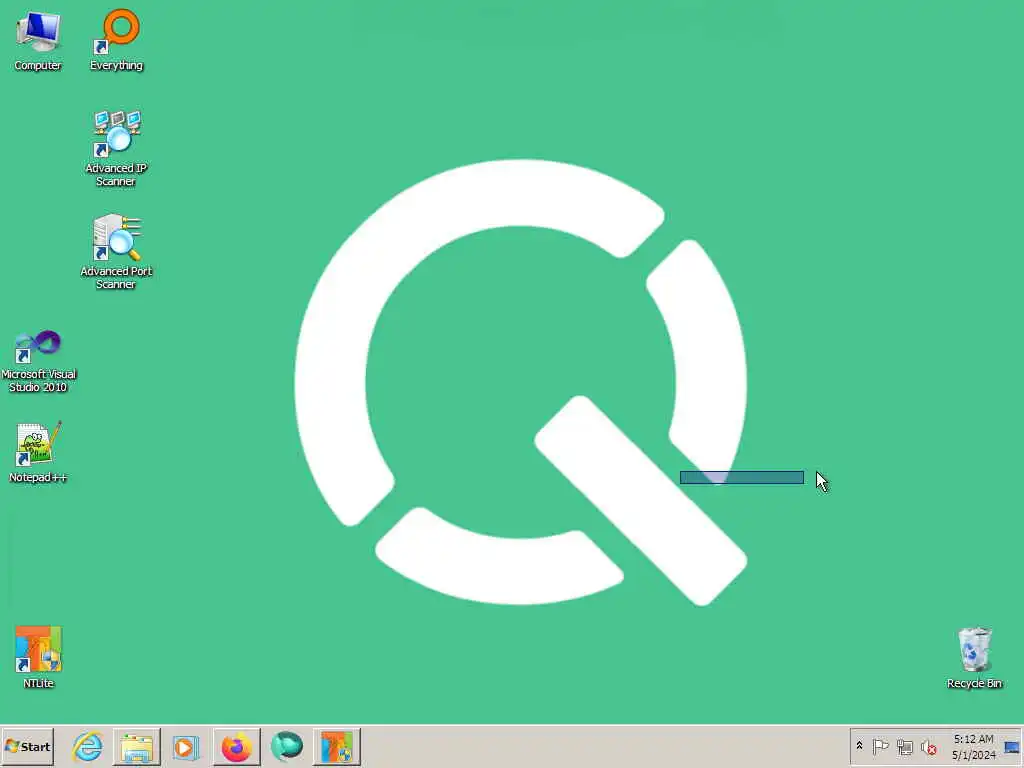This screenshot has height=768, width=1024.
Task: Open the clock showing 5:12 AM
Action: 974,746
